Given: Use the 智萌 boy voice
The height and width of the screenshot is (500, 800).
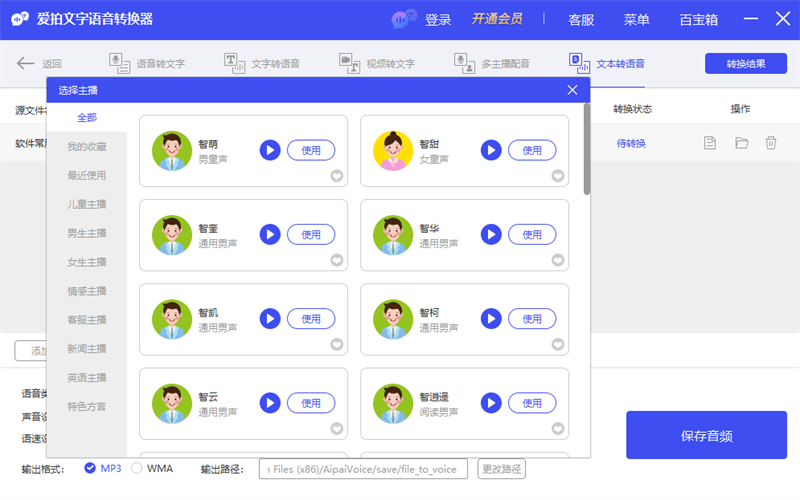Looking at the screenshot, I should click(311, 150).
